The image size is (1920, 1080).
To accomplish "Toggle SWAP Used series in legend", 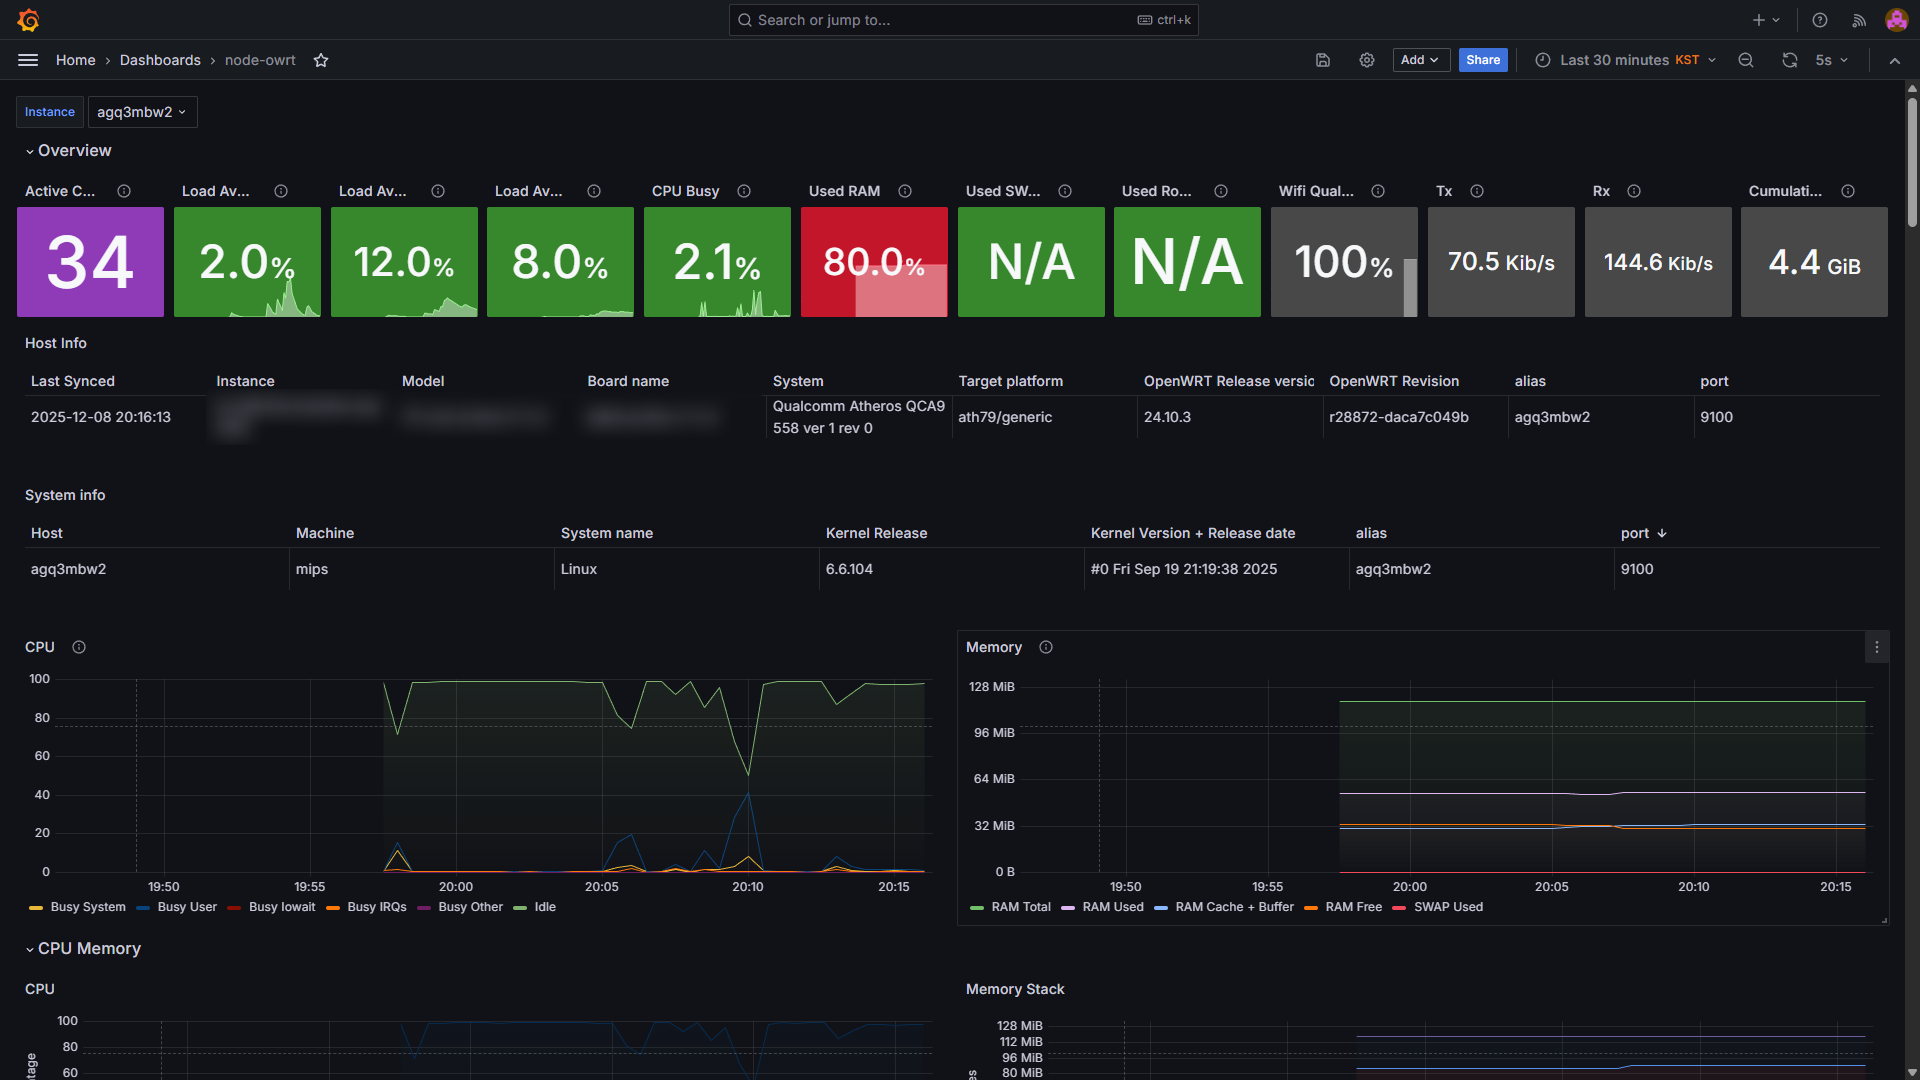I will tap(1448, 907).
